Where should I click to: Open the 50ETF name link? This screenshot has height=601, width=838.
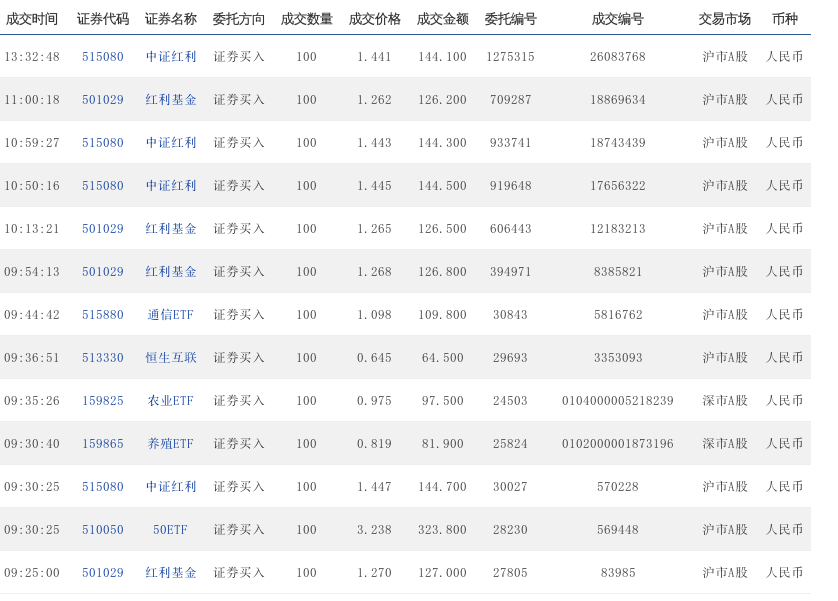coord(170,530)
